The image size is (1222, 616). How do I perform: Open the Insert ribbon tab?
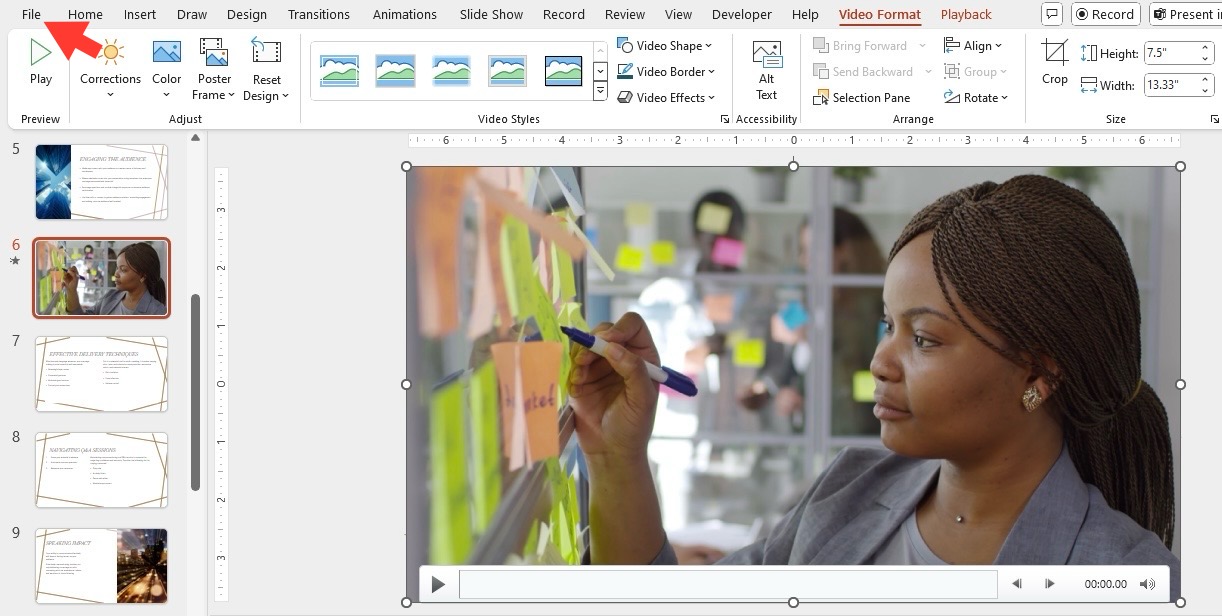click(140, 14)
